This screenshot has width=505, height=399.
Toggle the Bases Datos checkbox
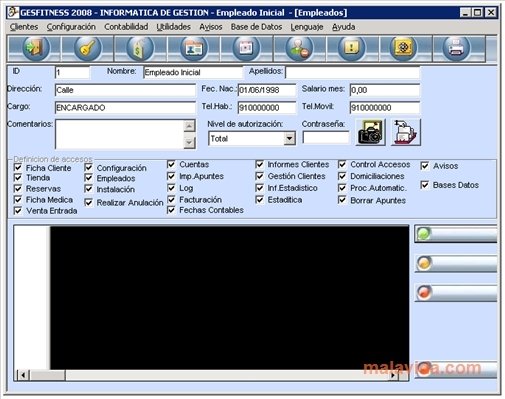(x=425, y=185)
